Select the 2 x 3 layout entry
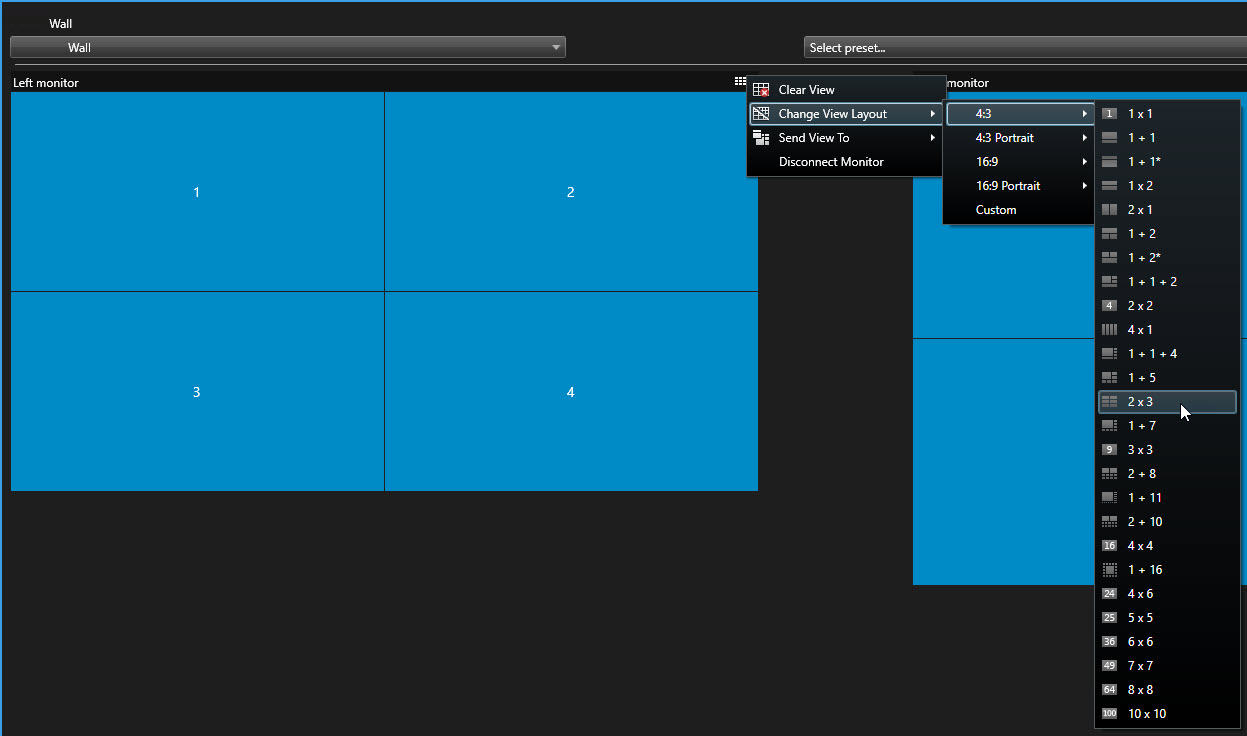This screenshot has width=1247, height=736. tap(1140, 402)
